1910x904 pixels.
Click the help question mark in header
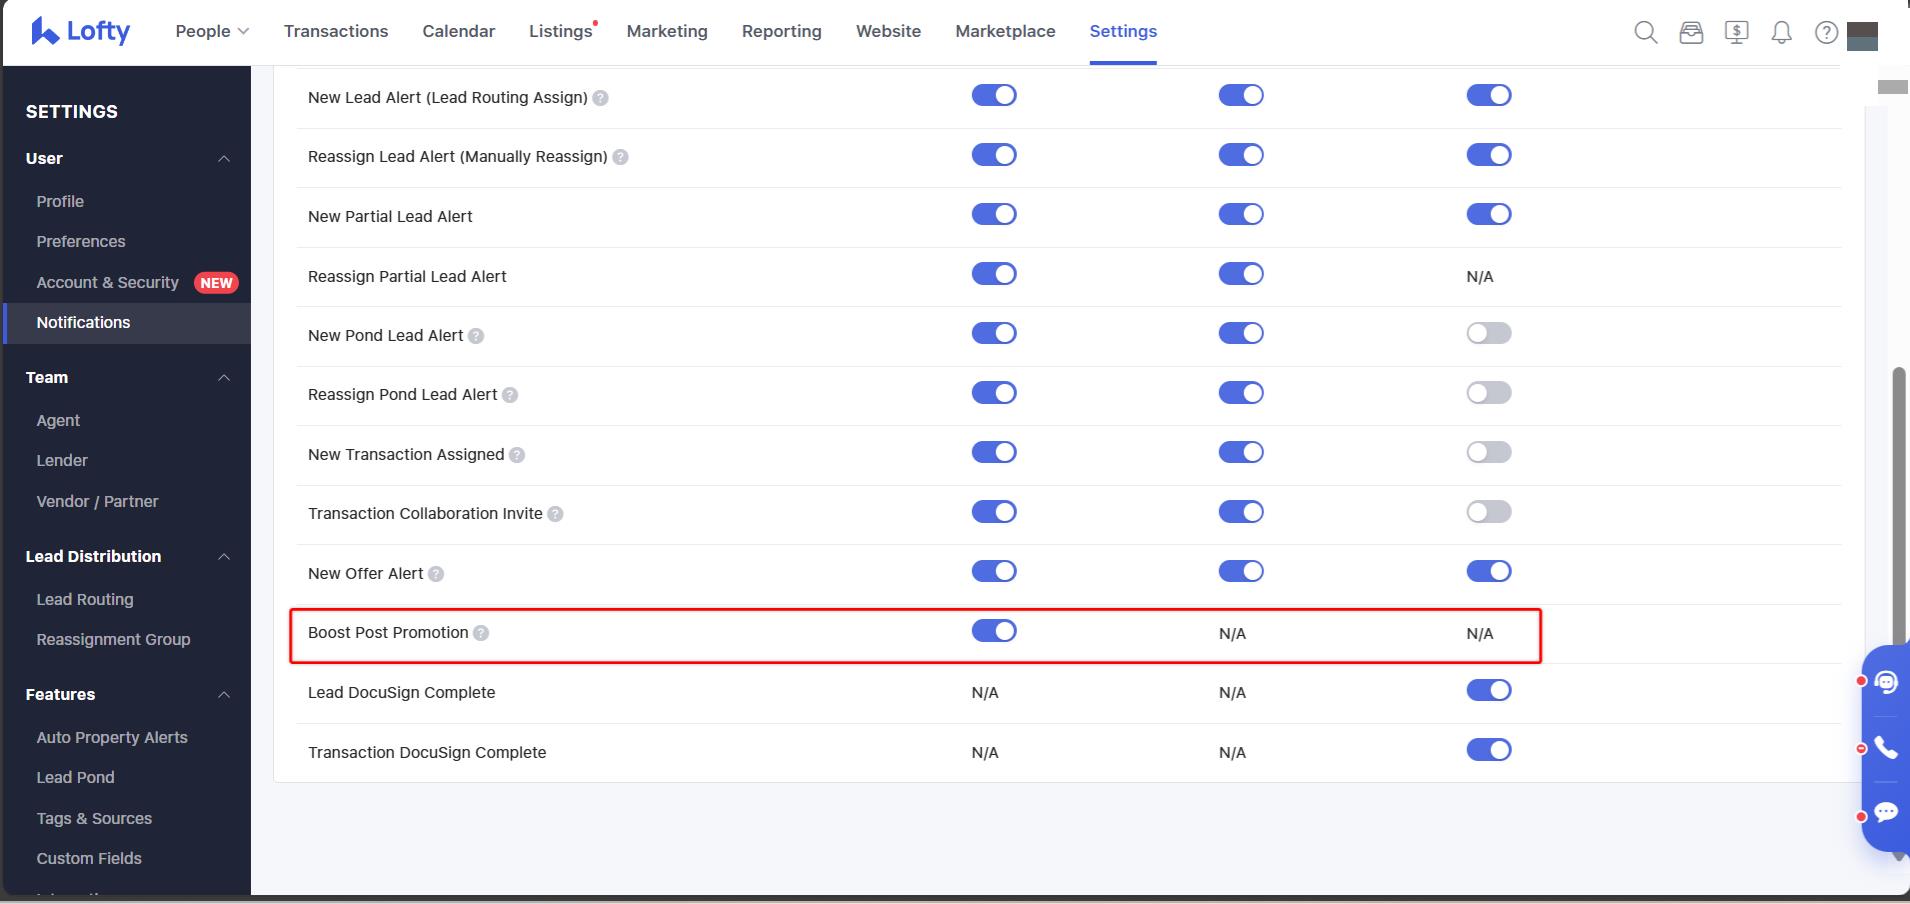1826,33
